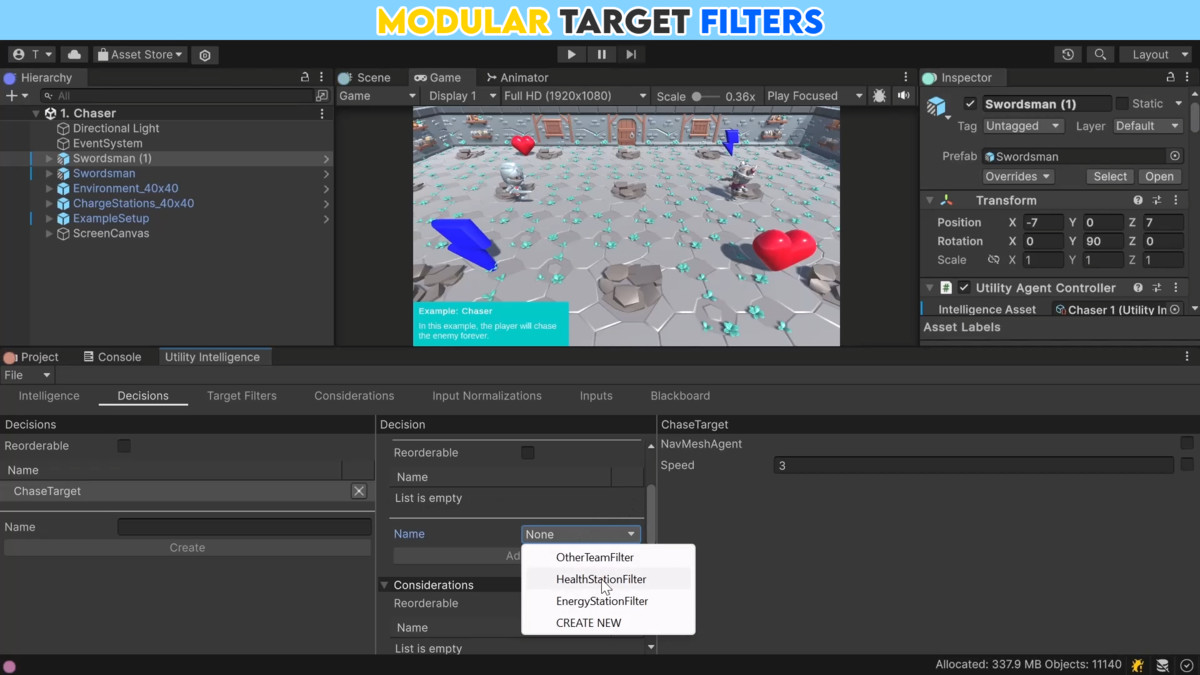Select Directional Light in the Hierarchy
Viewport: 1200px width, 675px height.
point(116,129)
